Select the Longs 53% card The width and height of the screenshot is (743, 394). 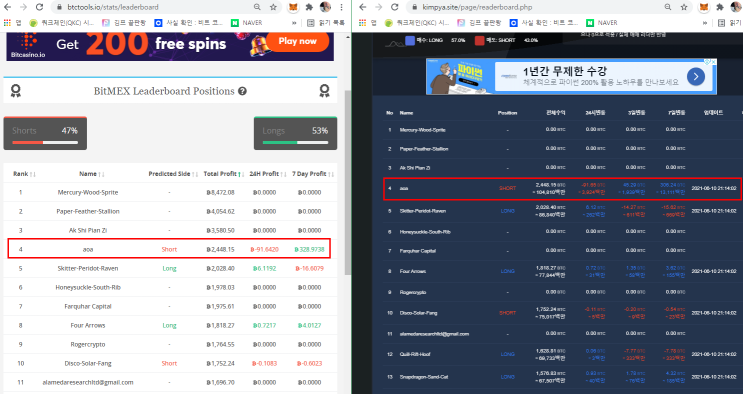click(295, 133)
